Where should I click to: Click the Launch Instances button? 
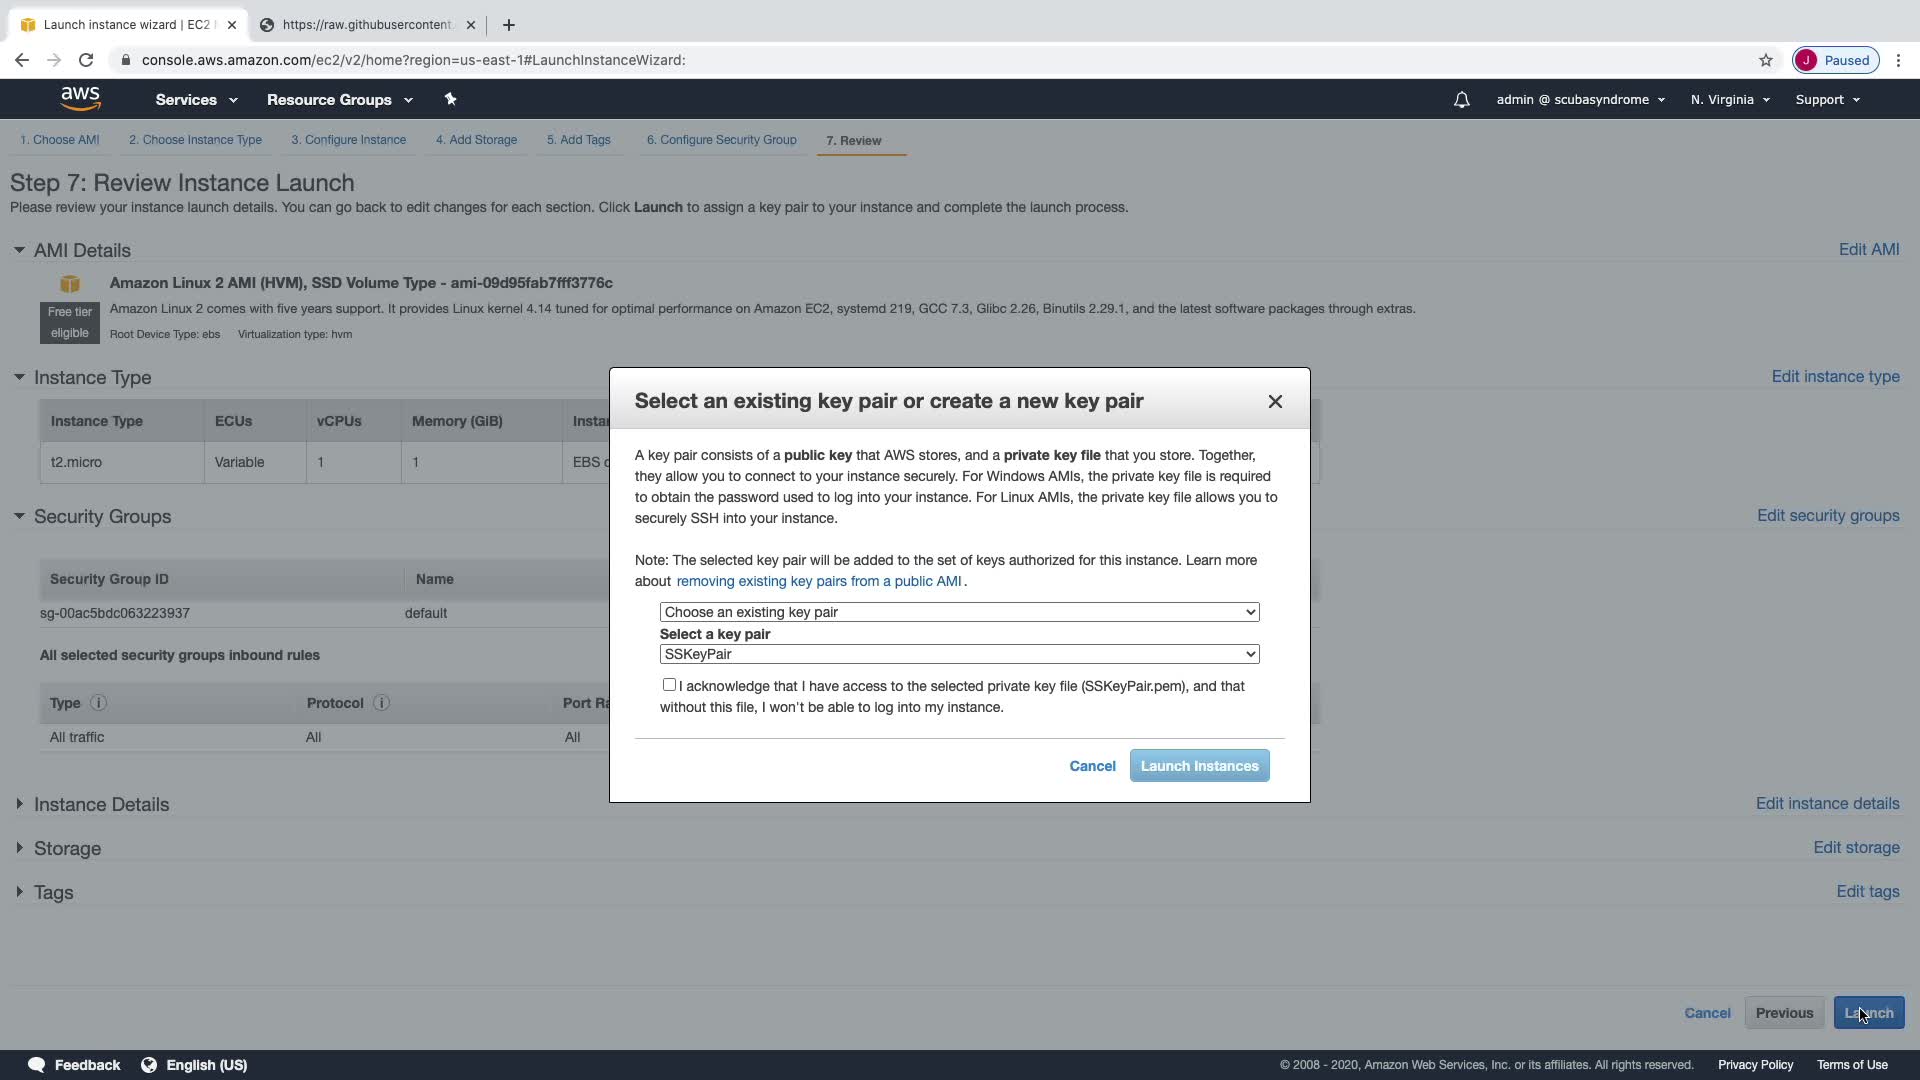pyautogui.click(x=1199, y=766)
